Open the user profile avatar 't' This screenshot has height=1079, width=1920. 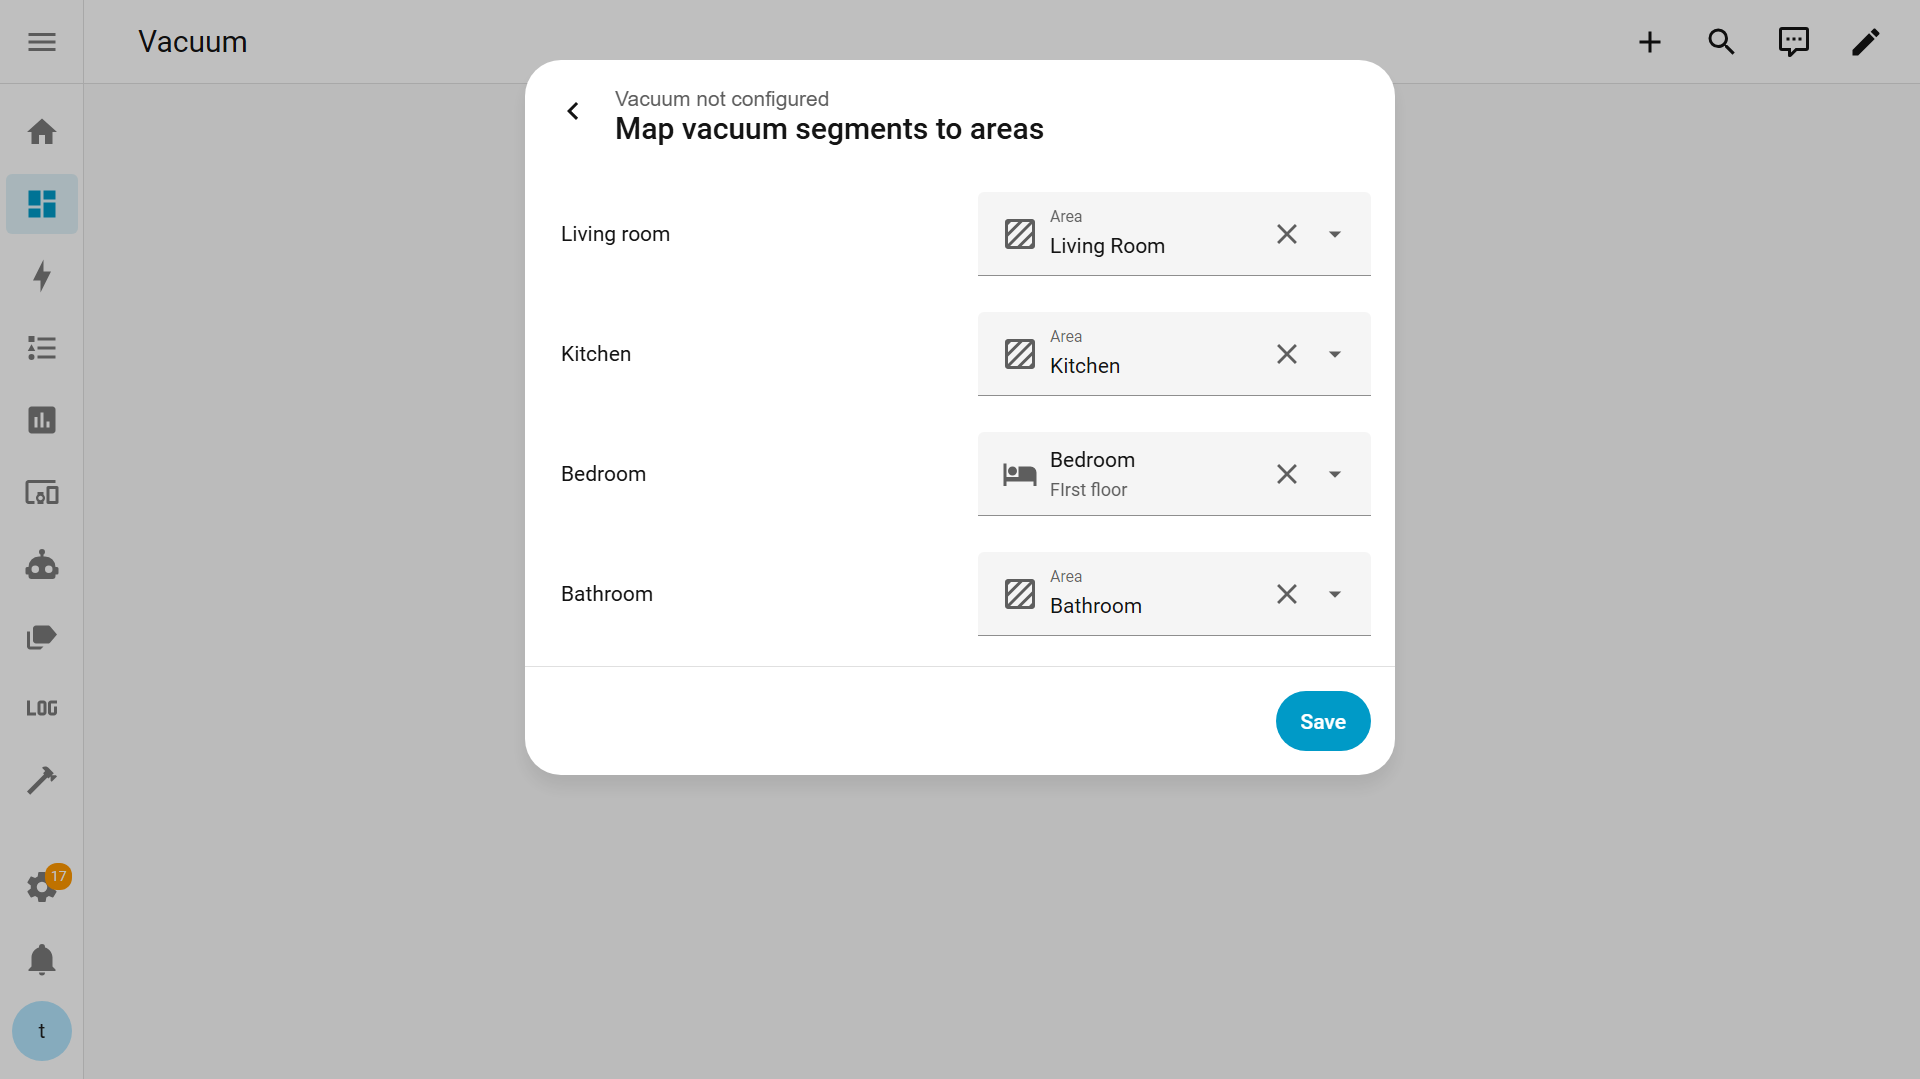tap(42, 1031)
